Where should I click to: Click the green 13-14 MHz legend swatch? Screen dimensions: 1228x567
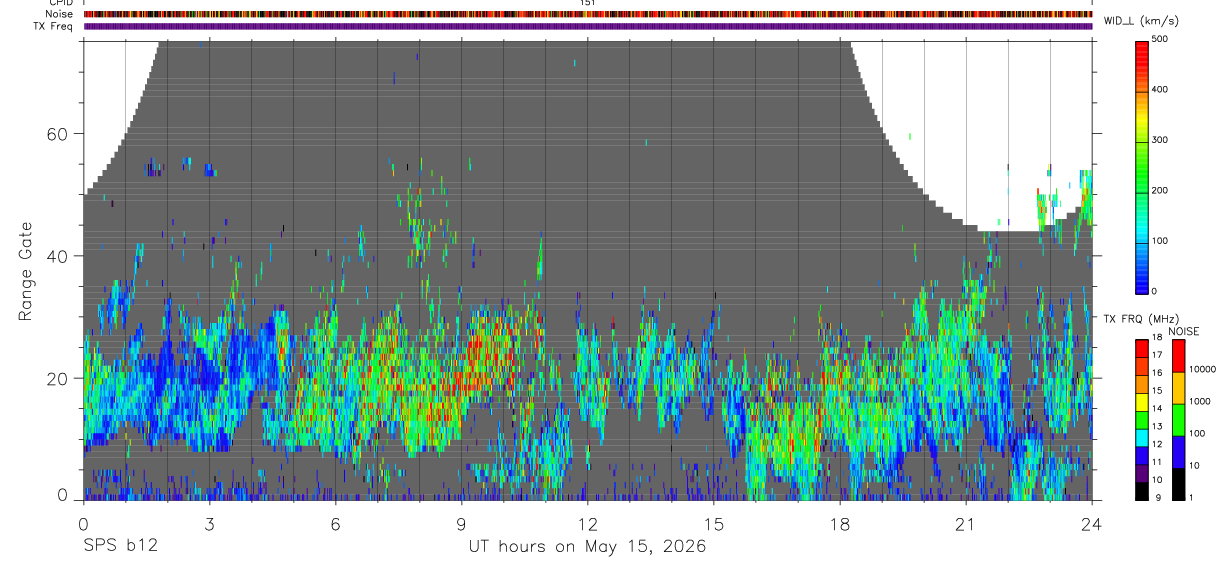[1142, 420]
